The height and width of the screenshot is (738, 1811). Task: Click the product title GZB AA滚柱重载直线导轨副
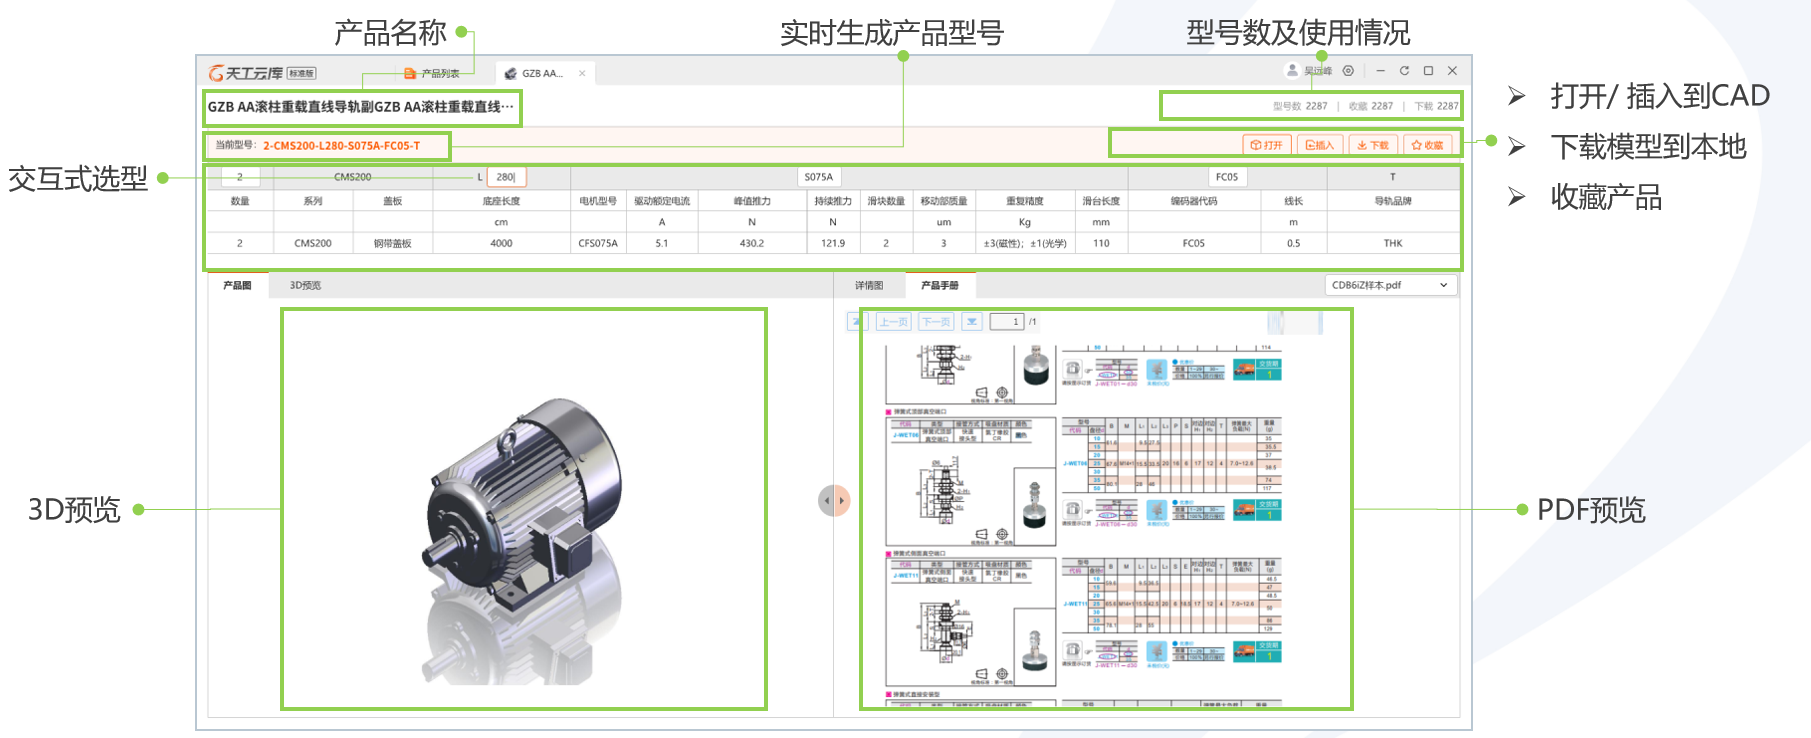pyautogui.click(x=361, y=107)
